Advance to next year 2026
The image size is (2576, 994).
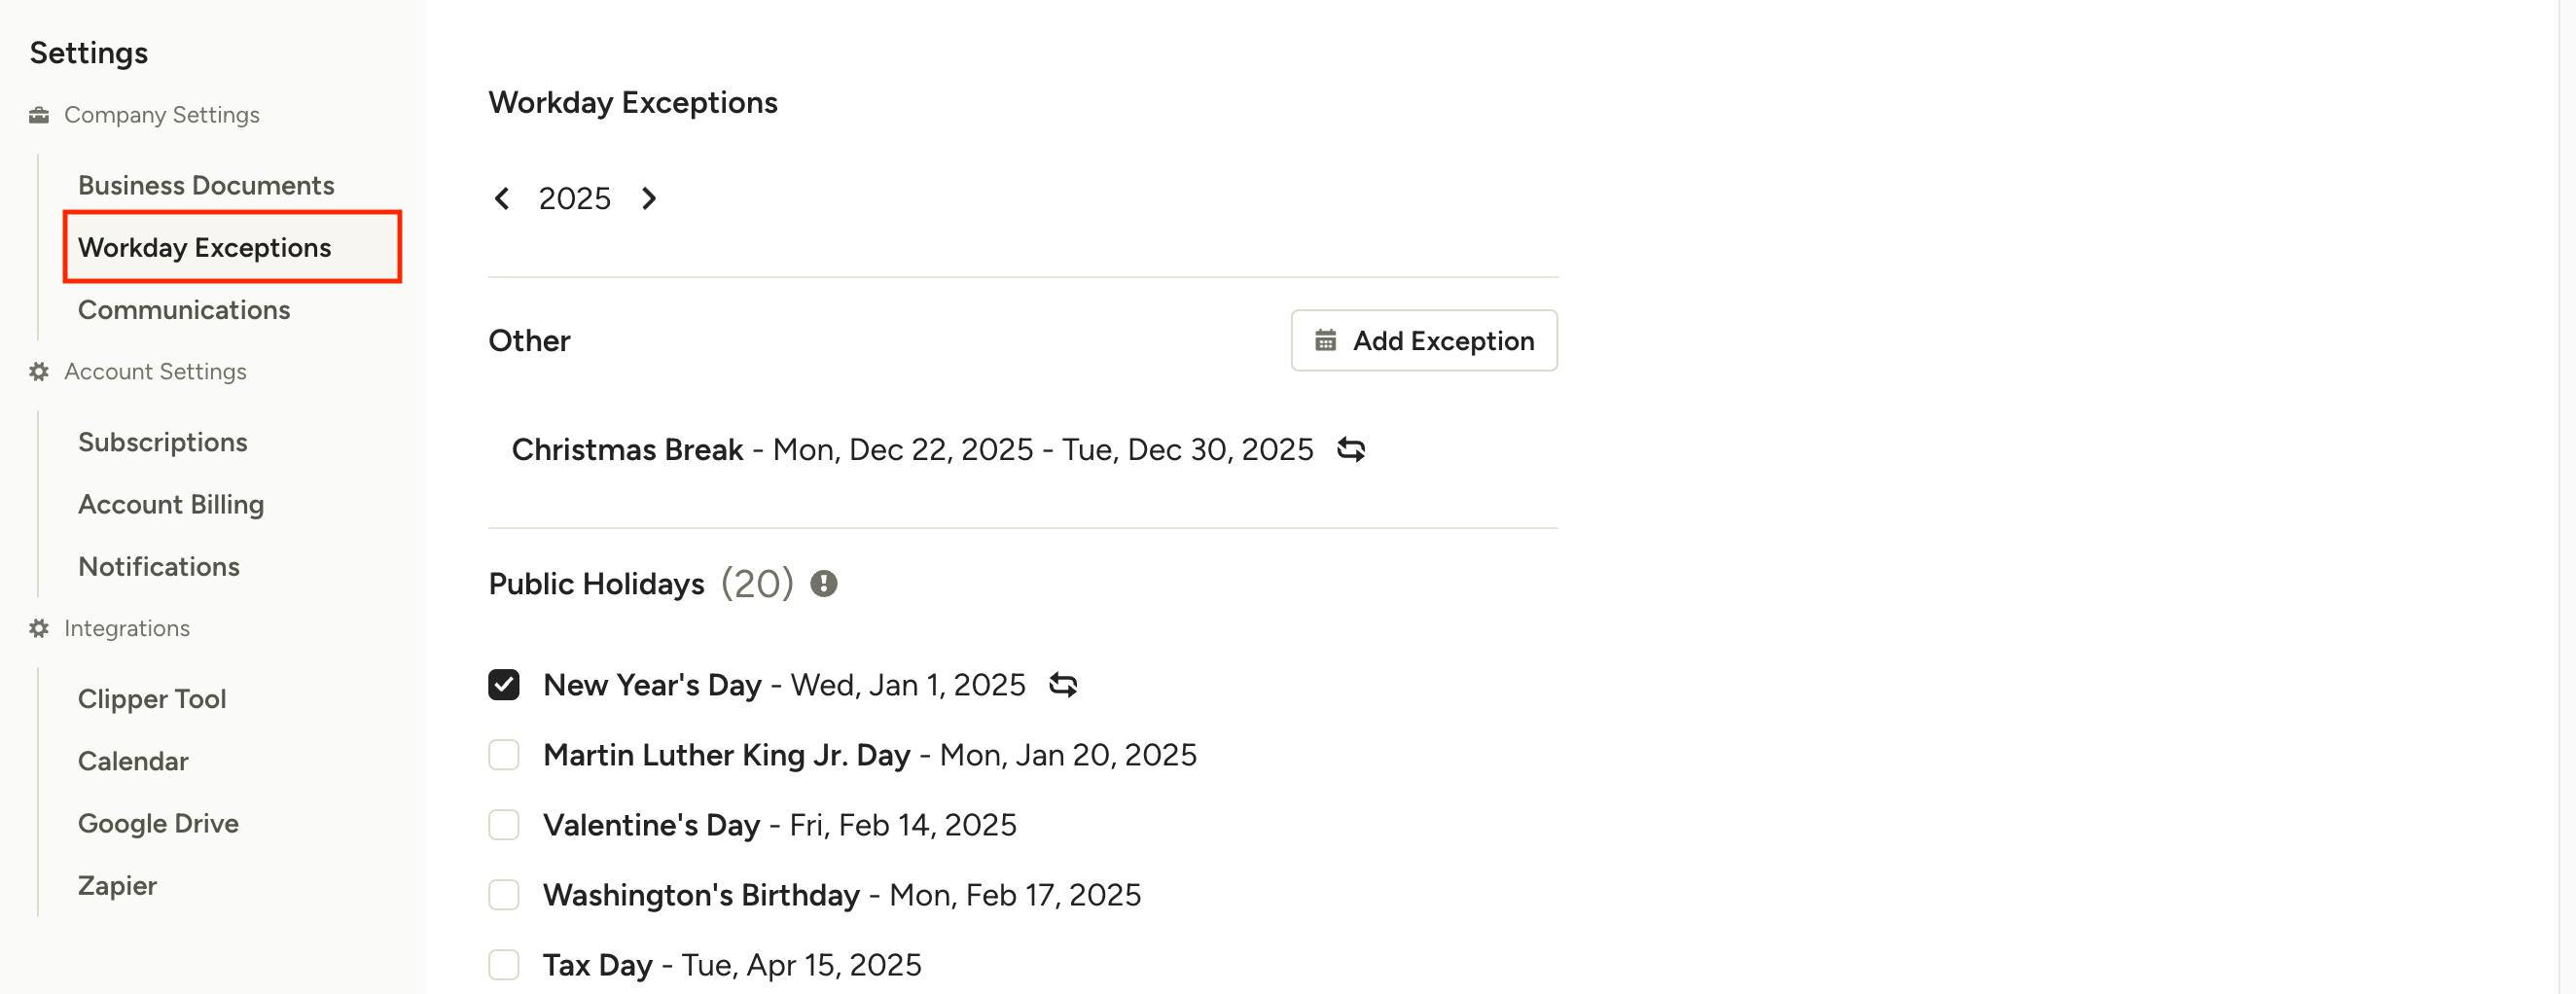coord(649,199)
